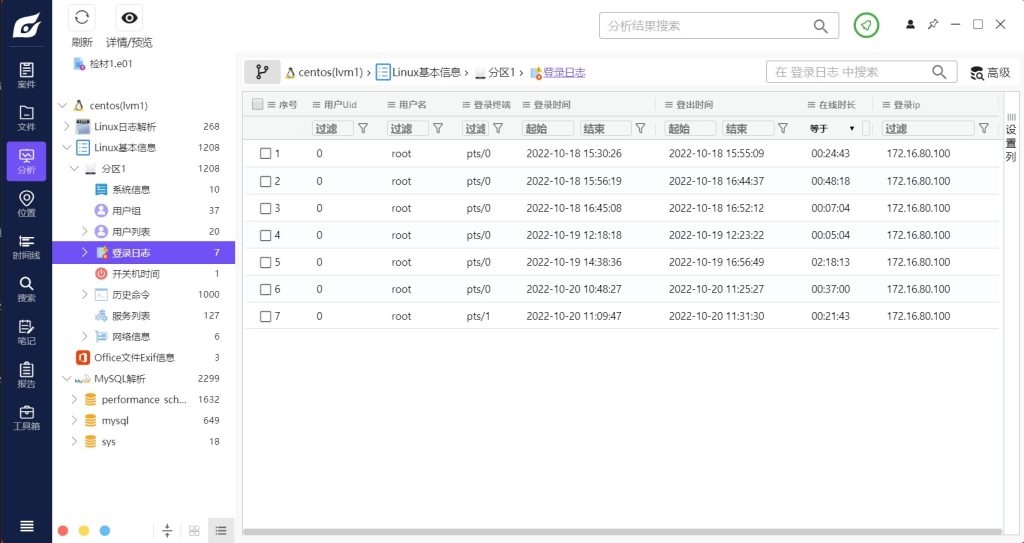Select 系统信息 in the tree

[131, 190]
